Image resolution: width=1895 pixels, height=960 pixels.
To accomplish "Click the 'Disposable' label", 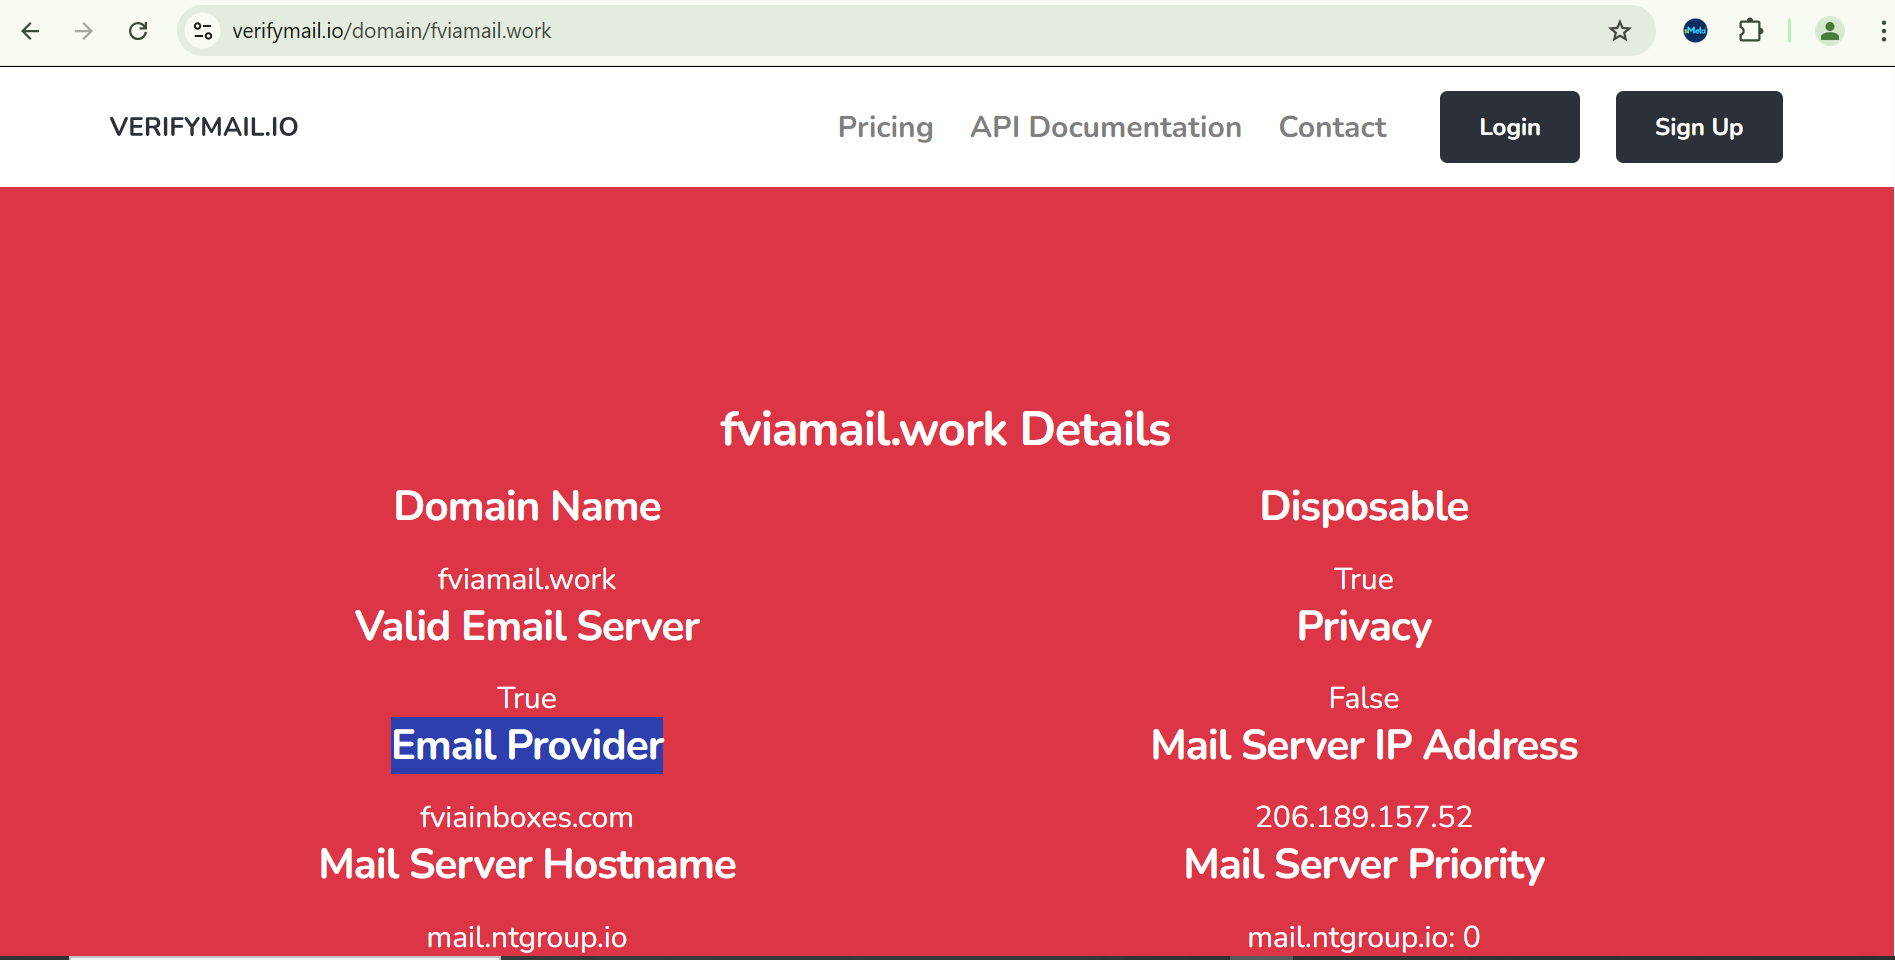I will coord(1364,506).
